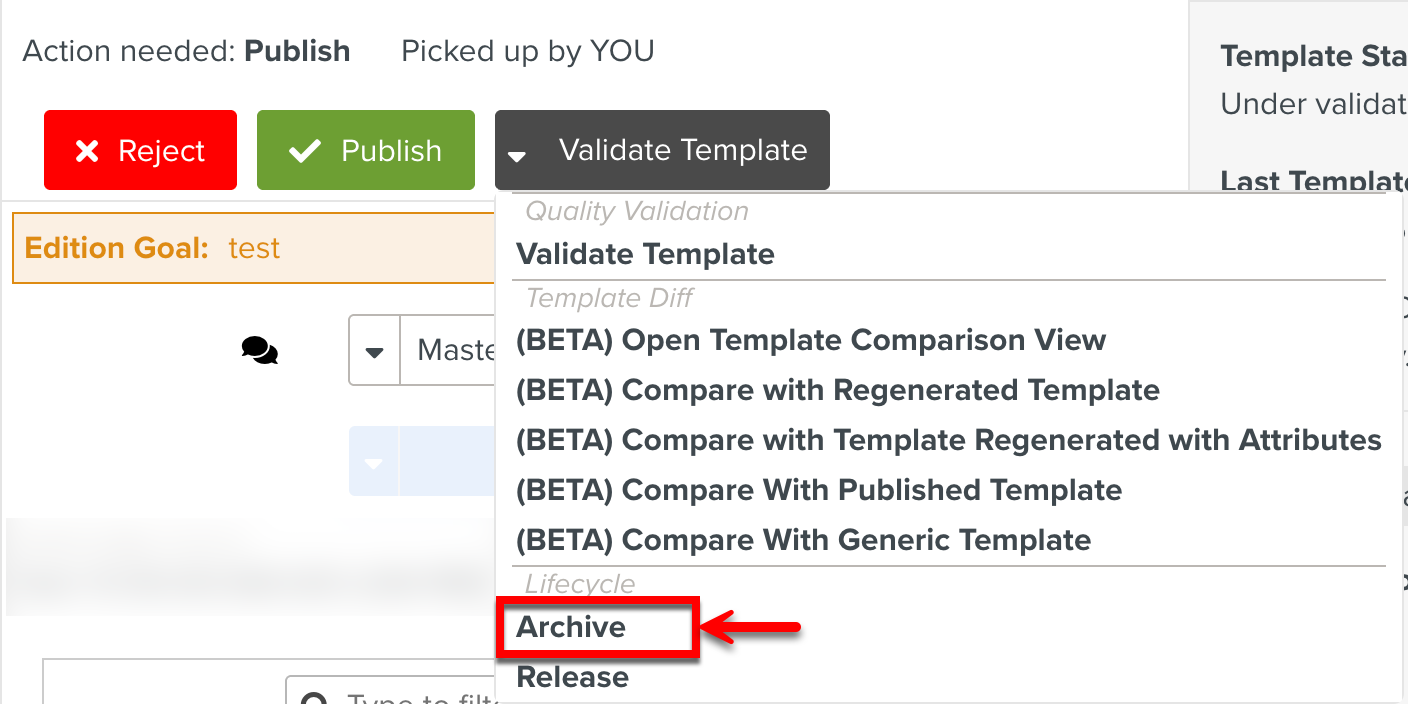Click the down caret on the Validate Template button
This screenshot has height=704, width=1408.
(x=516, y=157)
